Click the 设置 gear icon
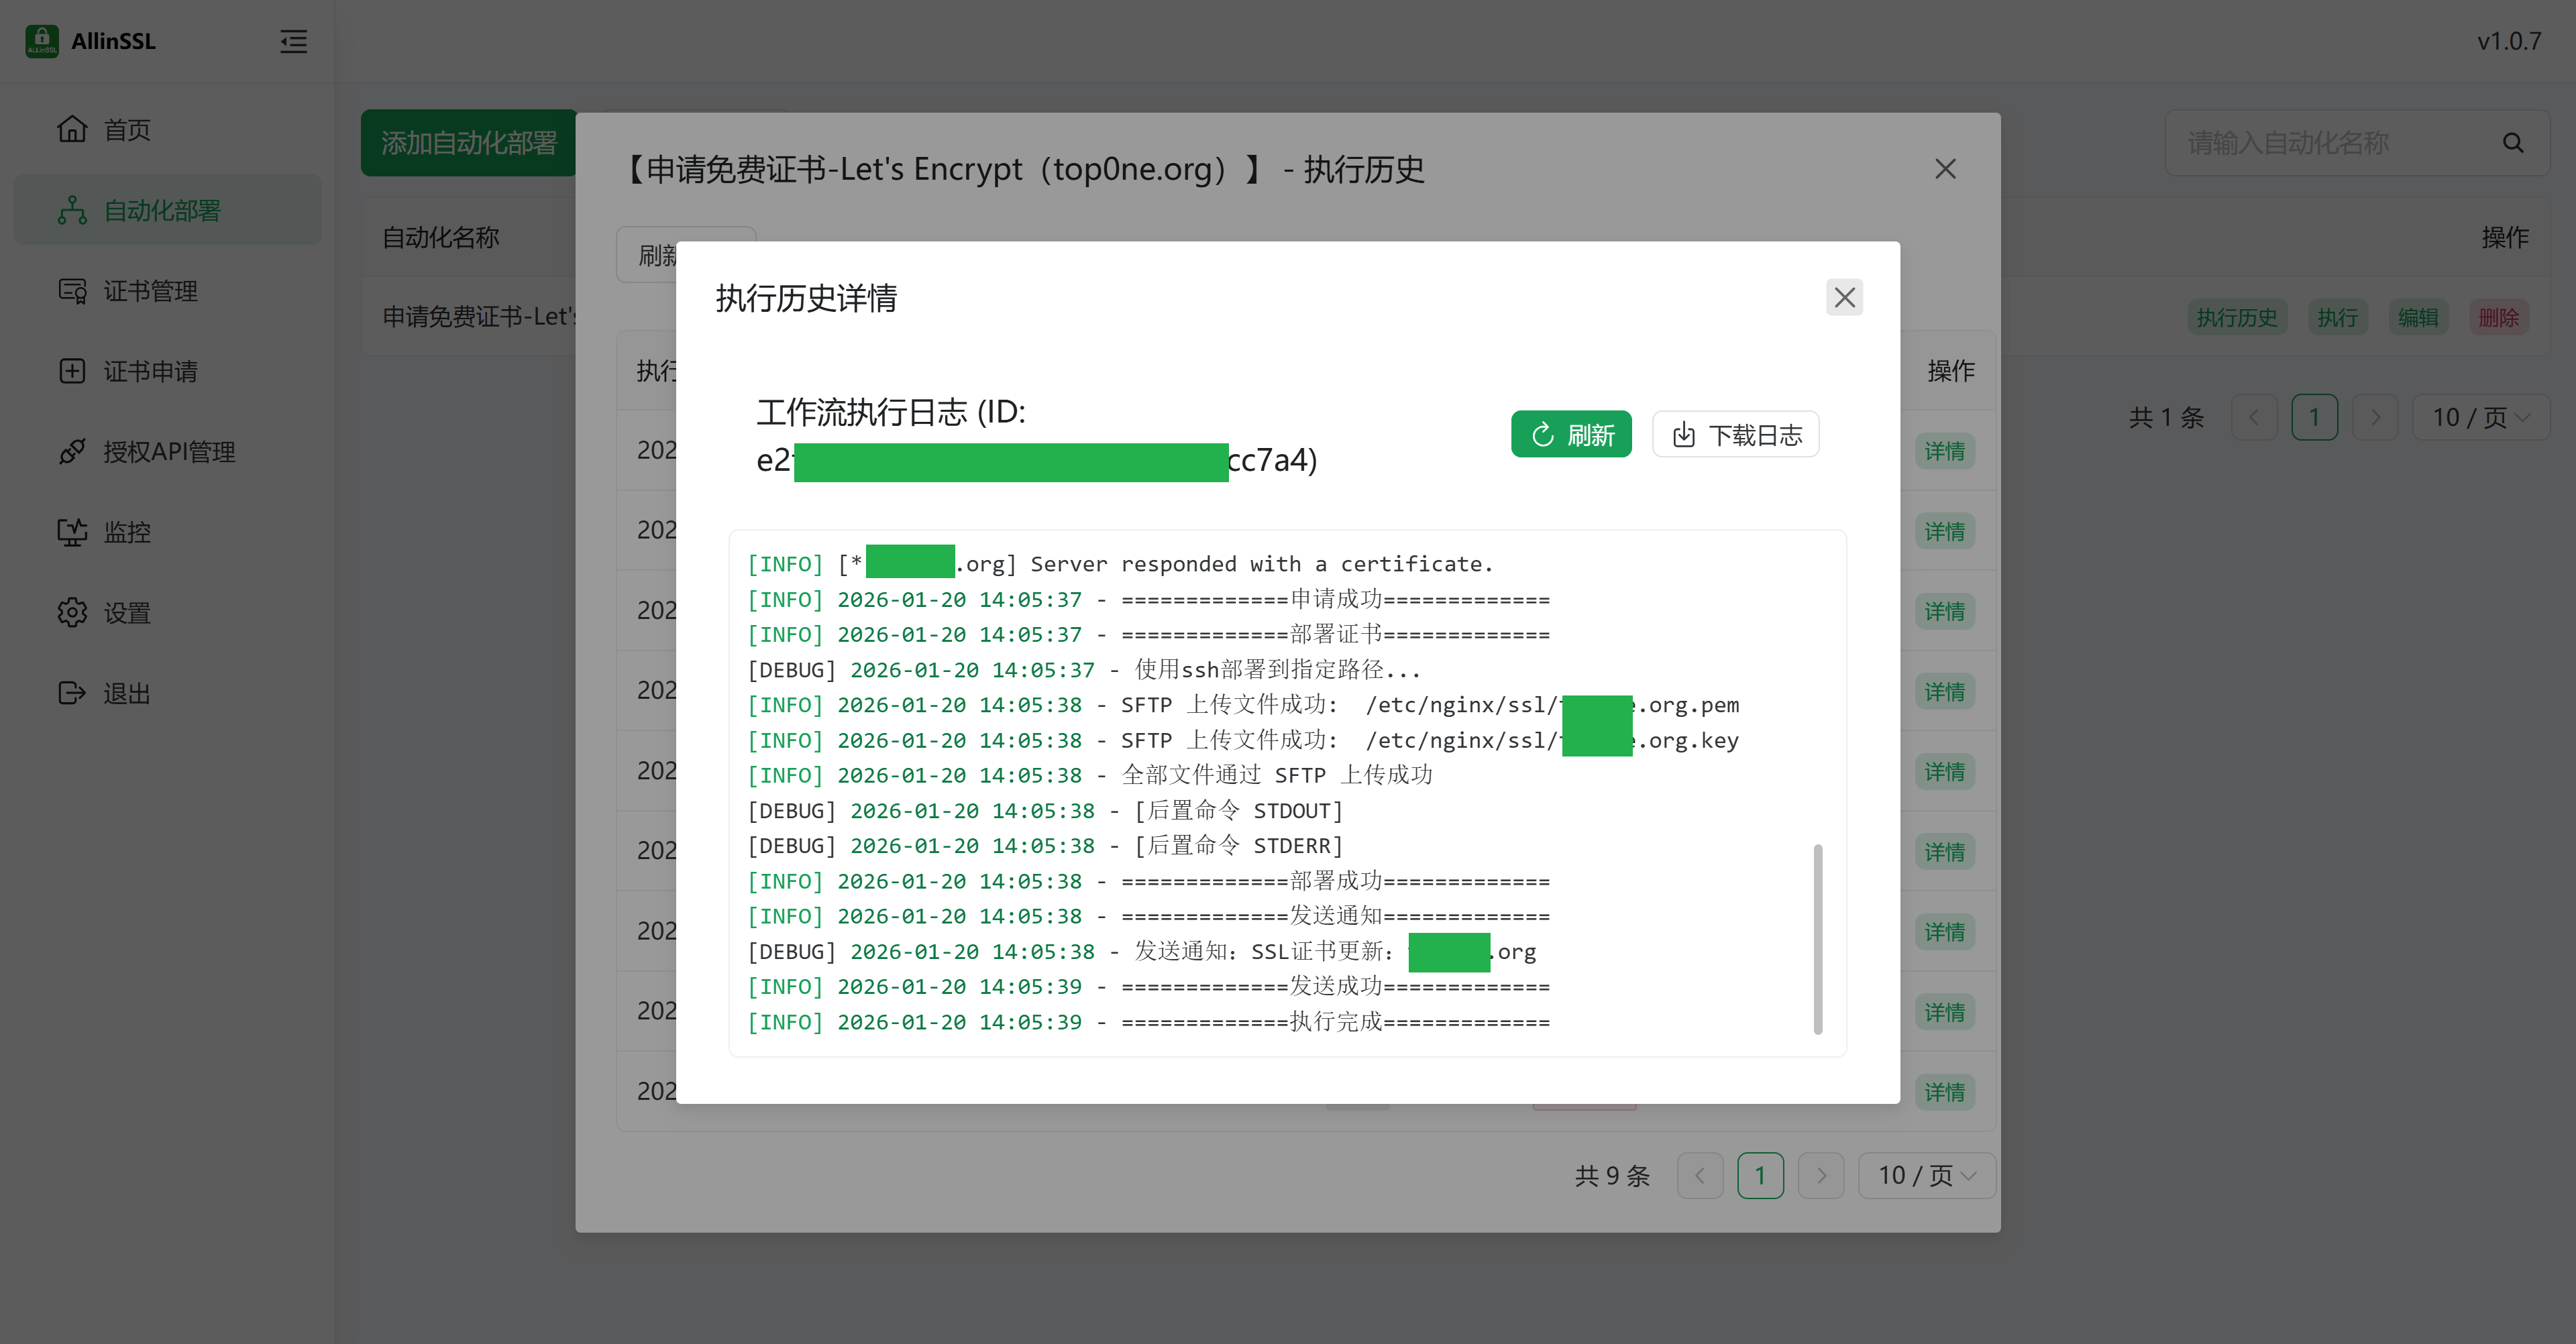Image resolution: width=2576 pixels, height=1344 pixels. point(72,612)
